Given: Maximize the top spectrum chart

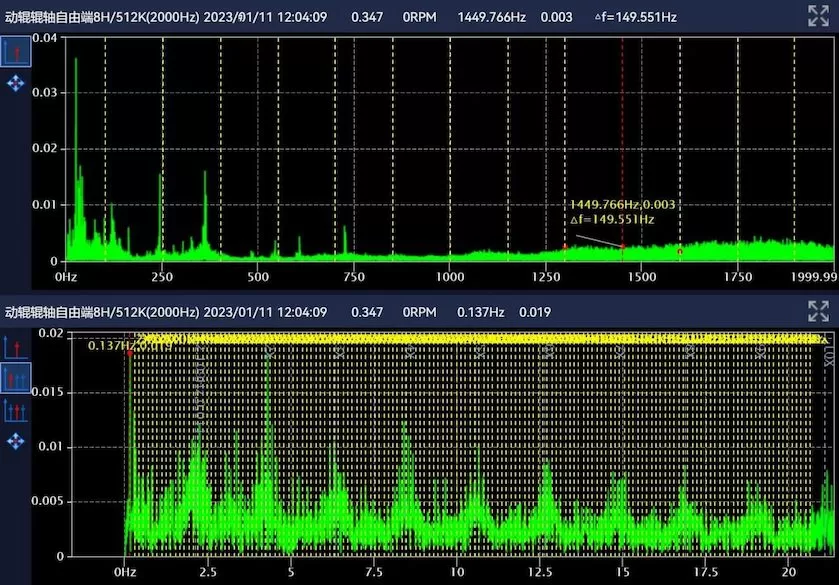Looking at the screenshot, I should (818, 15).
